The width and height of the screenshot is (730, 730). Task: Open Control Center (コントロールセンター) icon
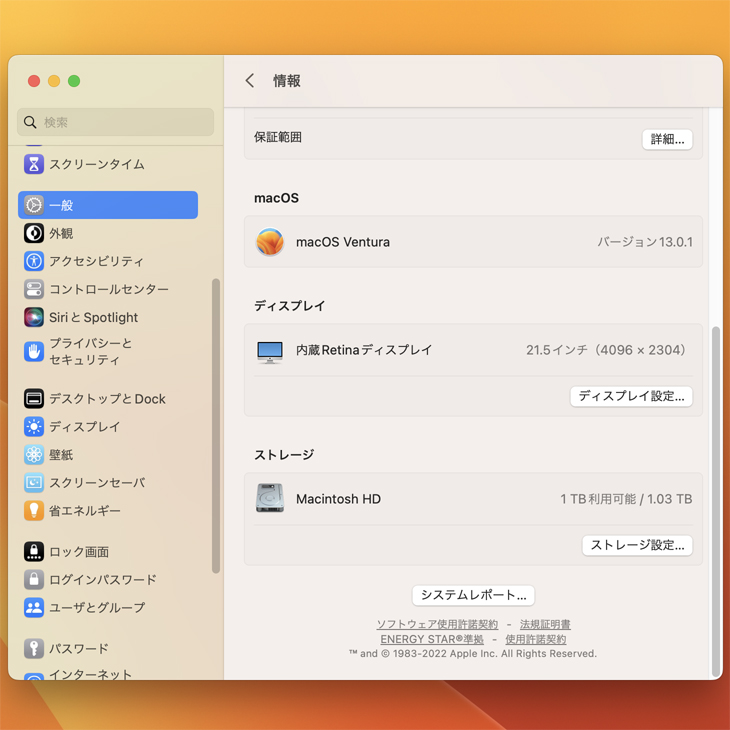tap(34, 289)
